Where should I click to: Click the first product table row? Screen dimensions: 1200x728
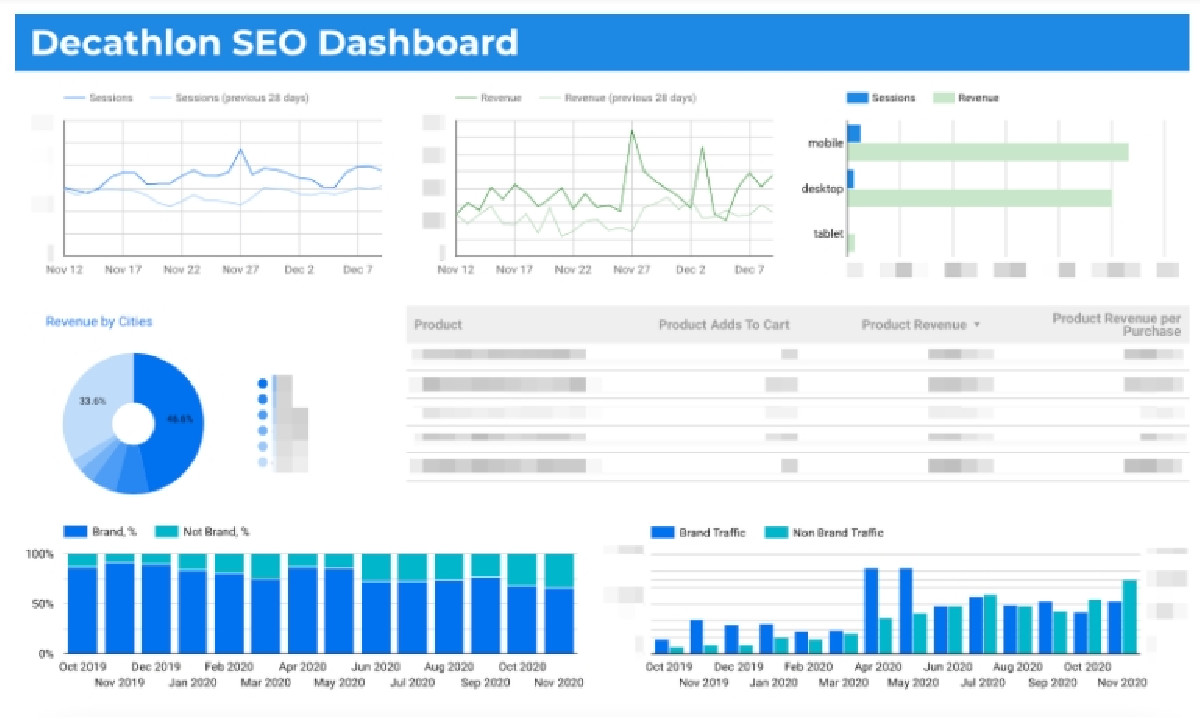(x=797, y=354)
